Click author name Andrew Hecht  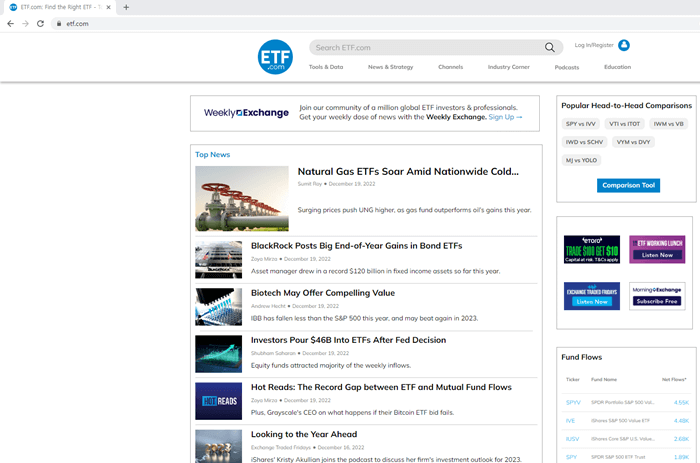pyautogui.click(x=268, y=306)
